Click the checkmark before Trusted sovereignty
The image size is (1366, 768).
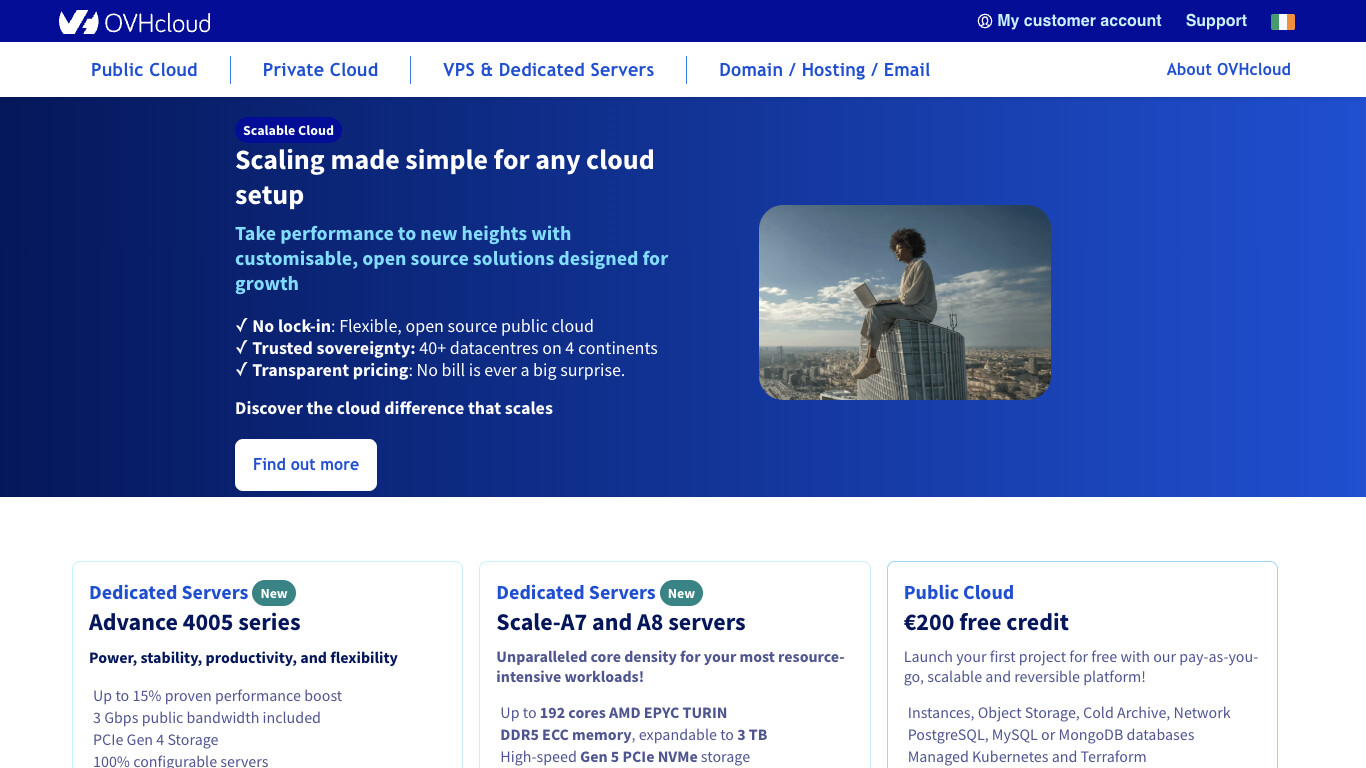point(240,348)
